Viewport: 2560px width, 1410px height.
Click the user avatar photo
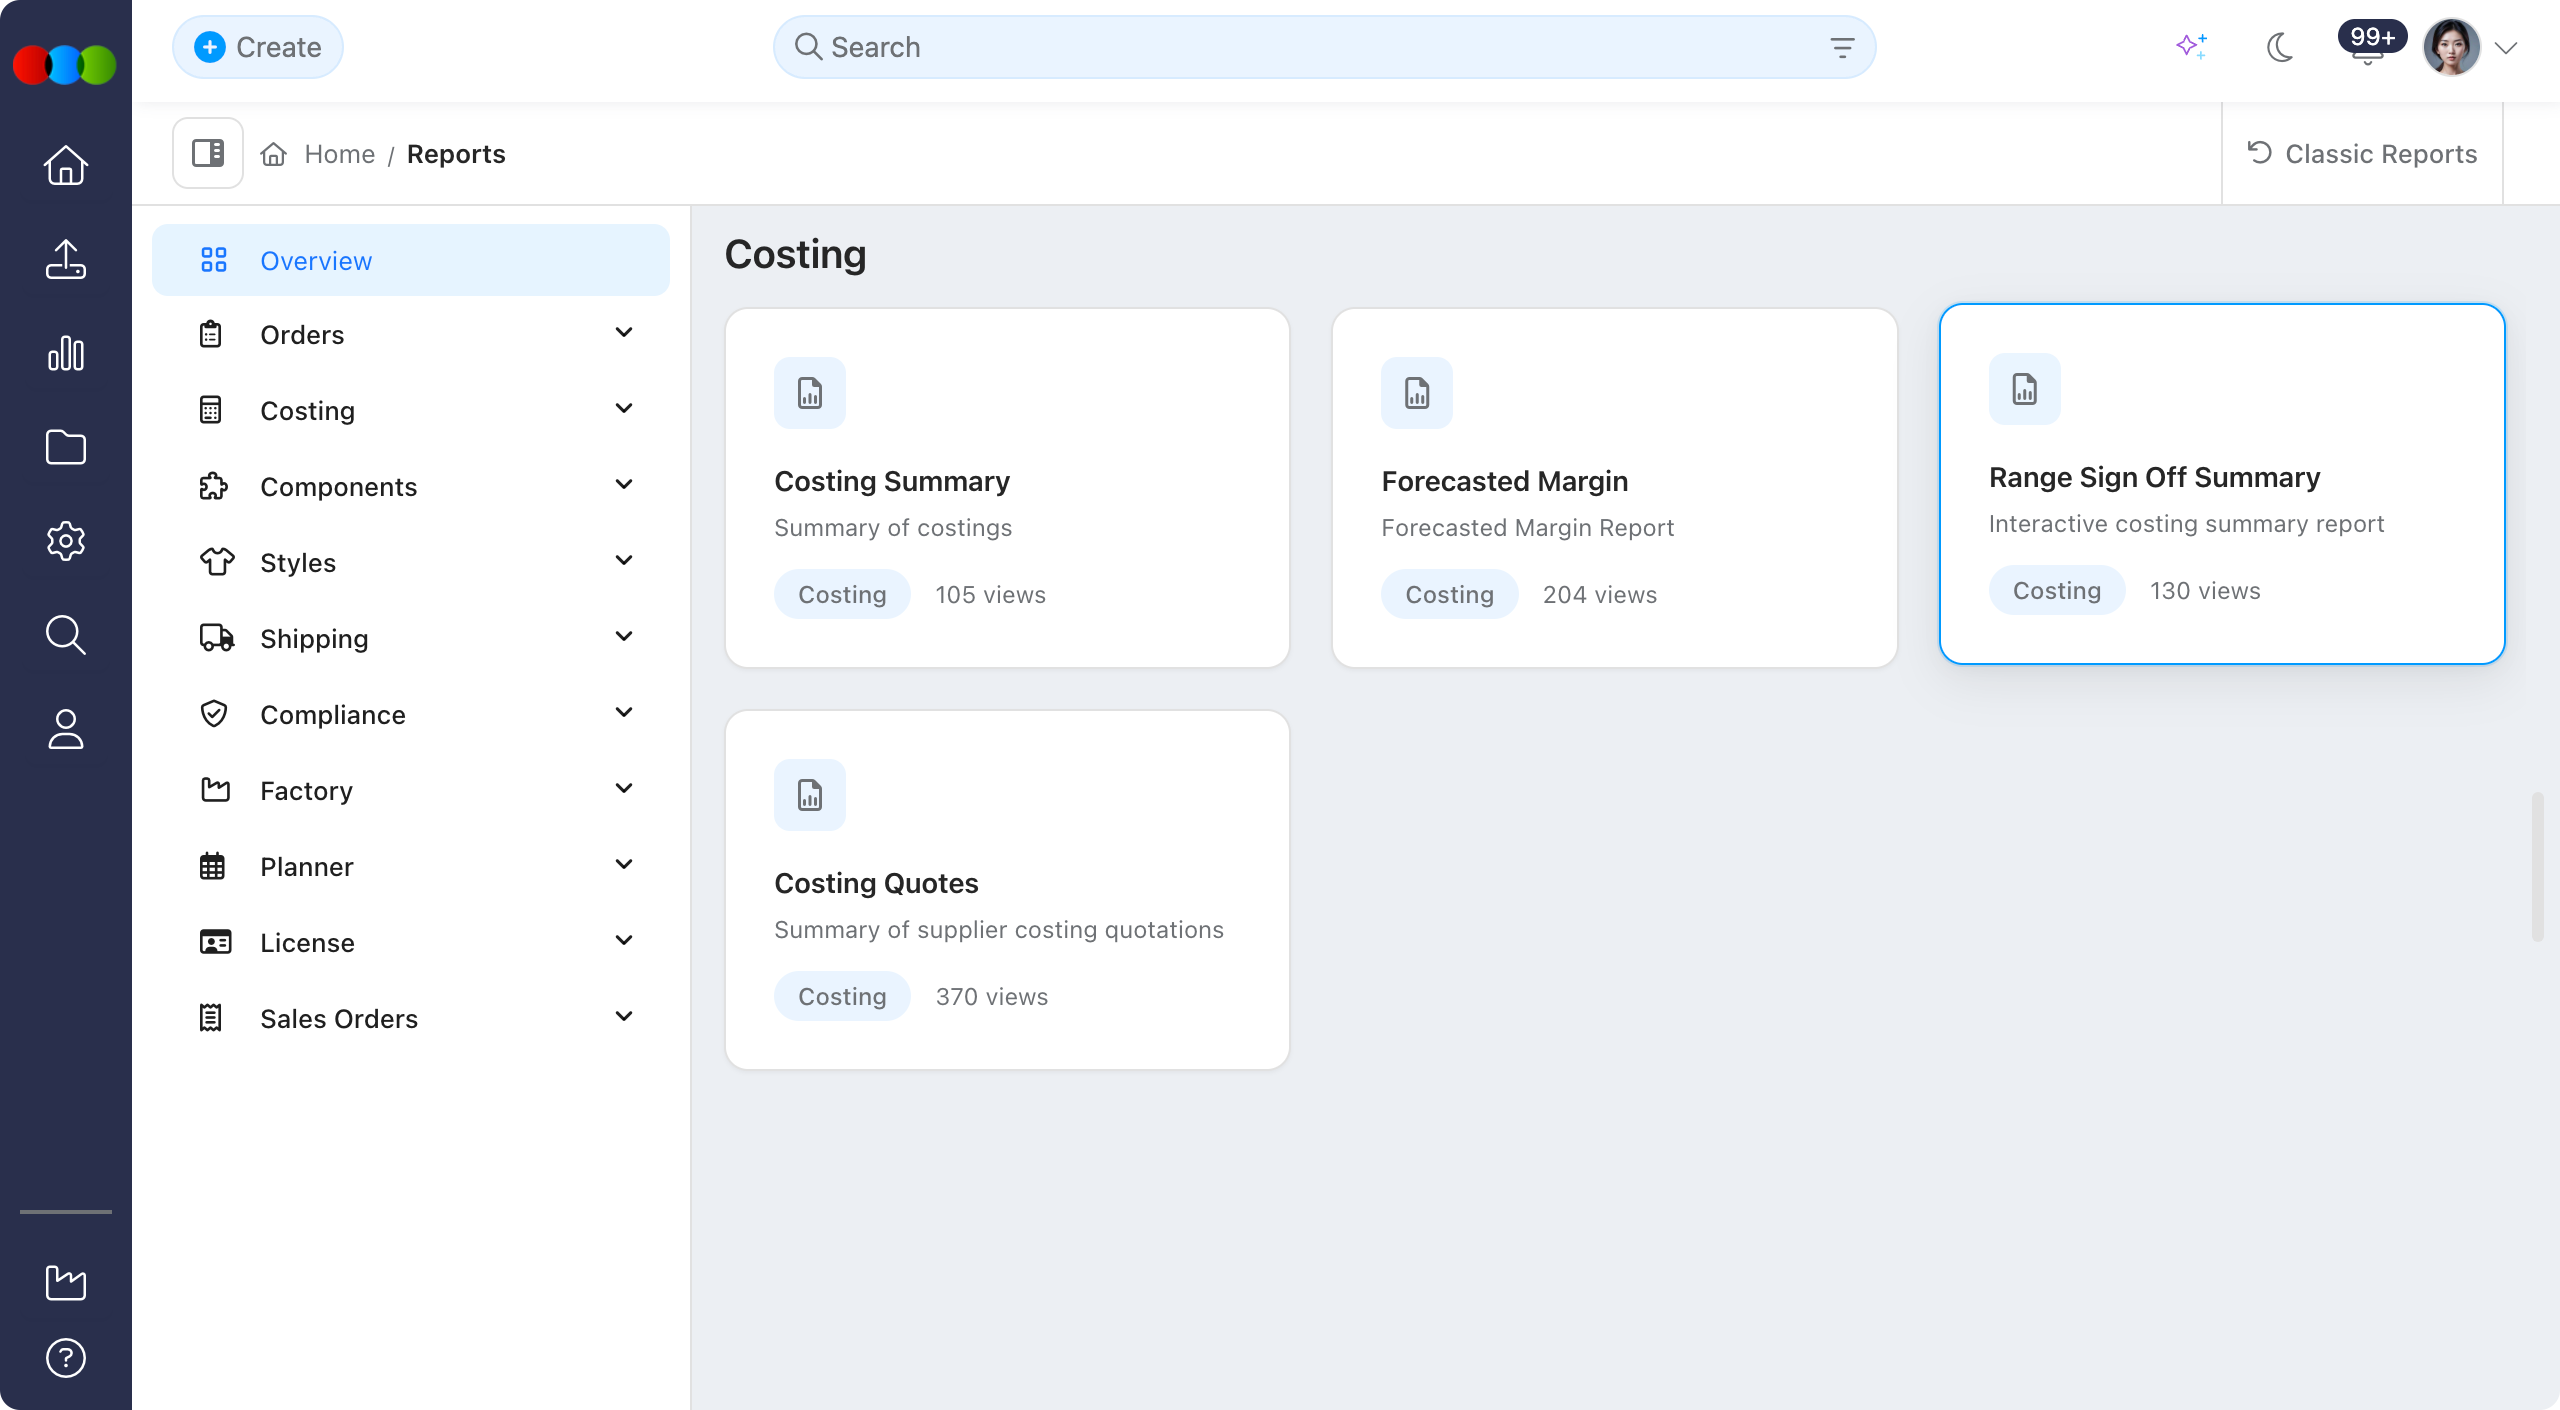(2451, 47)
